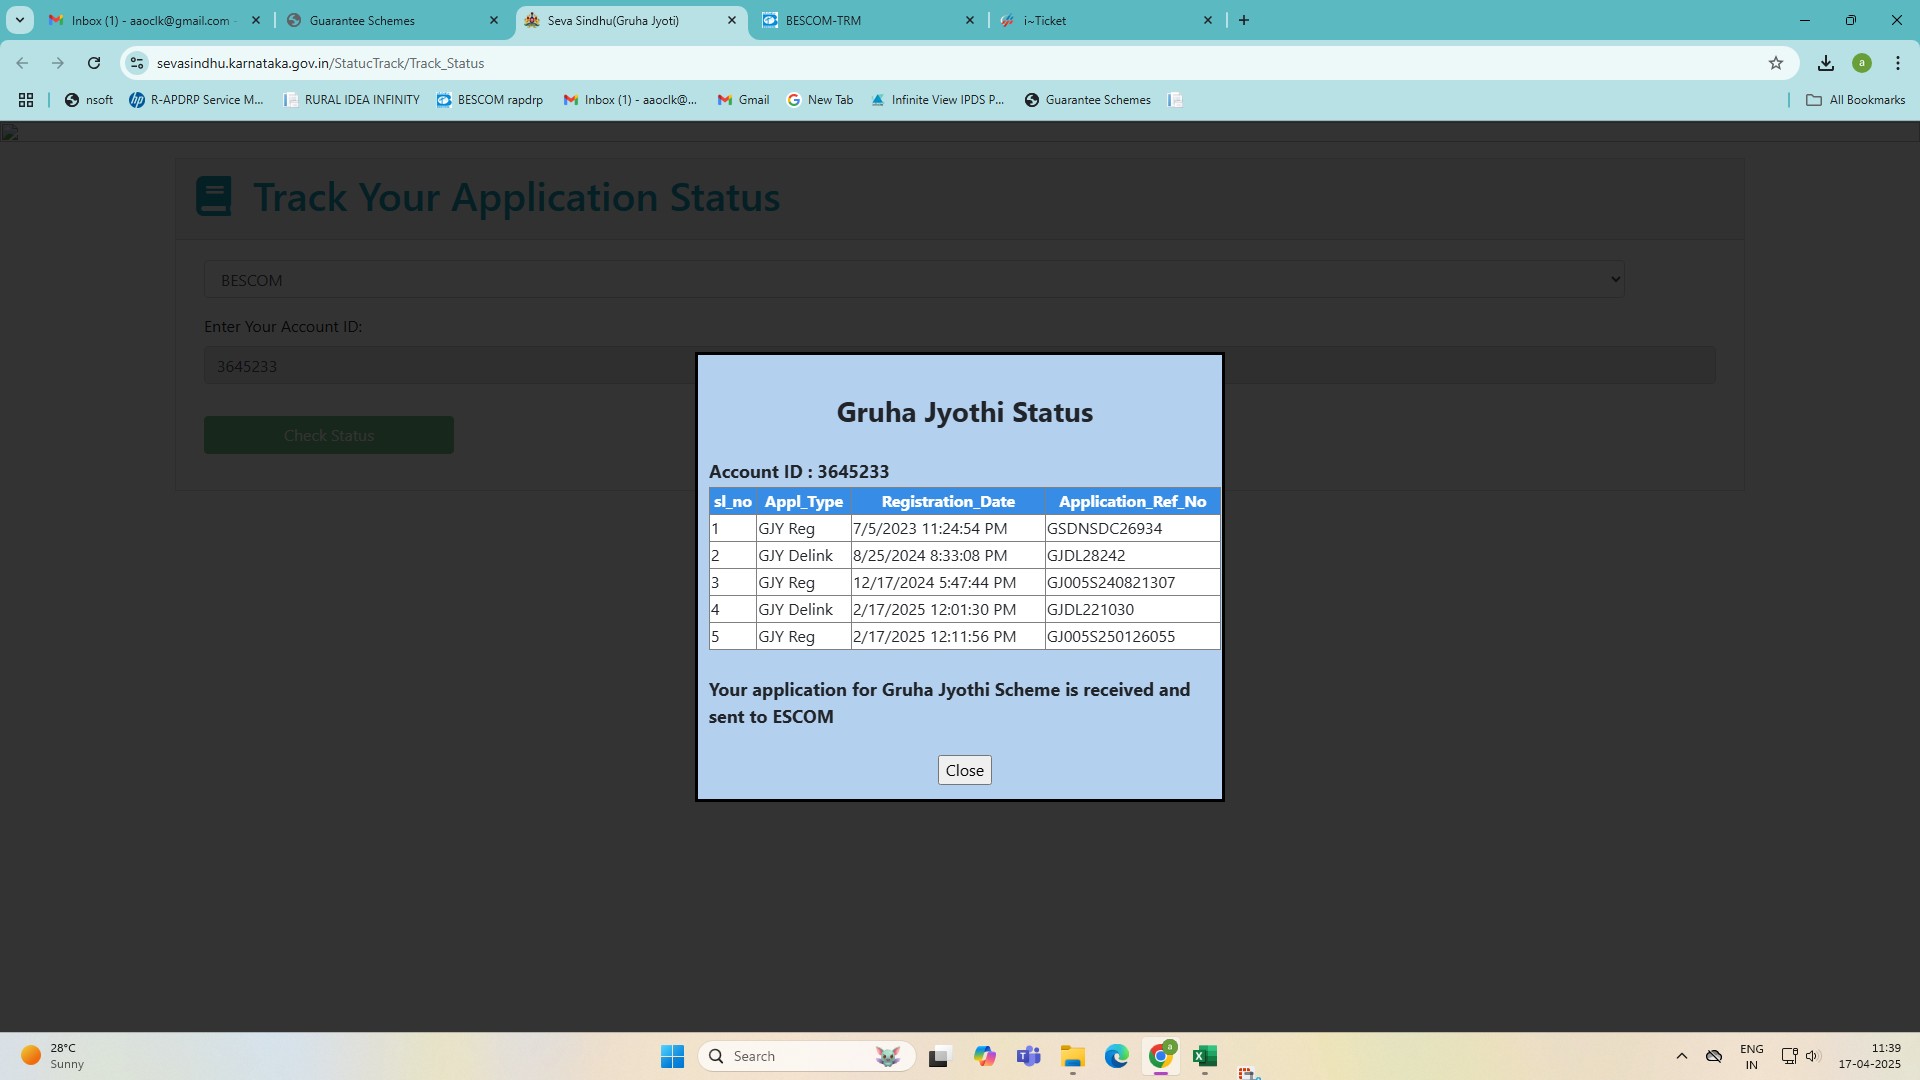Close the i~Ticket tab
1920x1080 pixels.
pos(1208,20)
